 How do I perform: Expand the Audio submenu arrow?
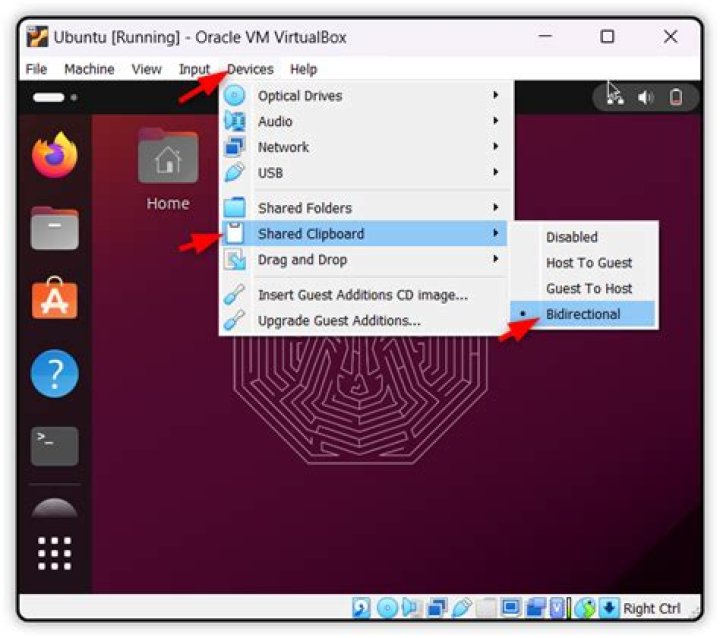(495, 121)
